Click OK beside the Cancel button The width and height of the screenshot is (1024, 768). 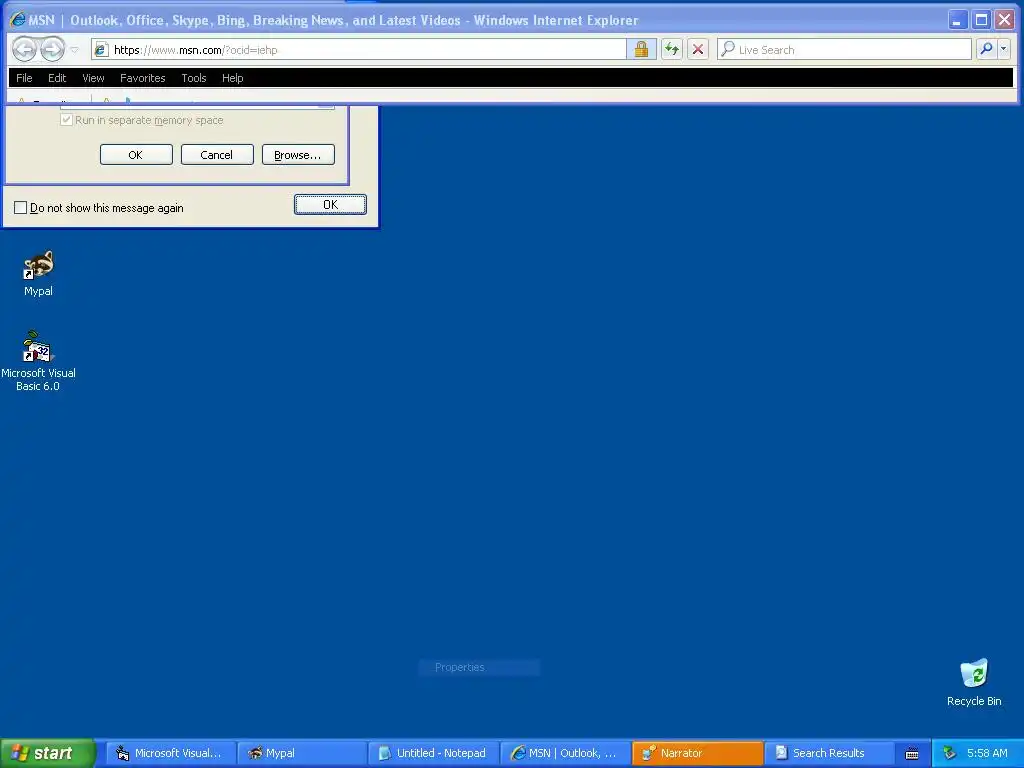[x=136, y=155]
